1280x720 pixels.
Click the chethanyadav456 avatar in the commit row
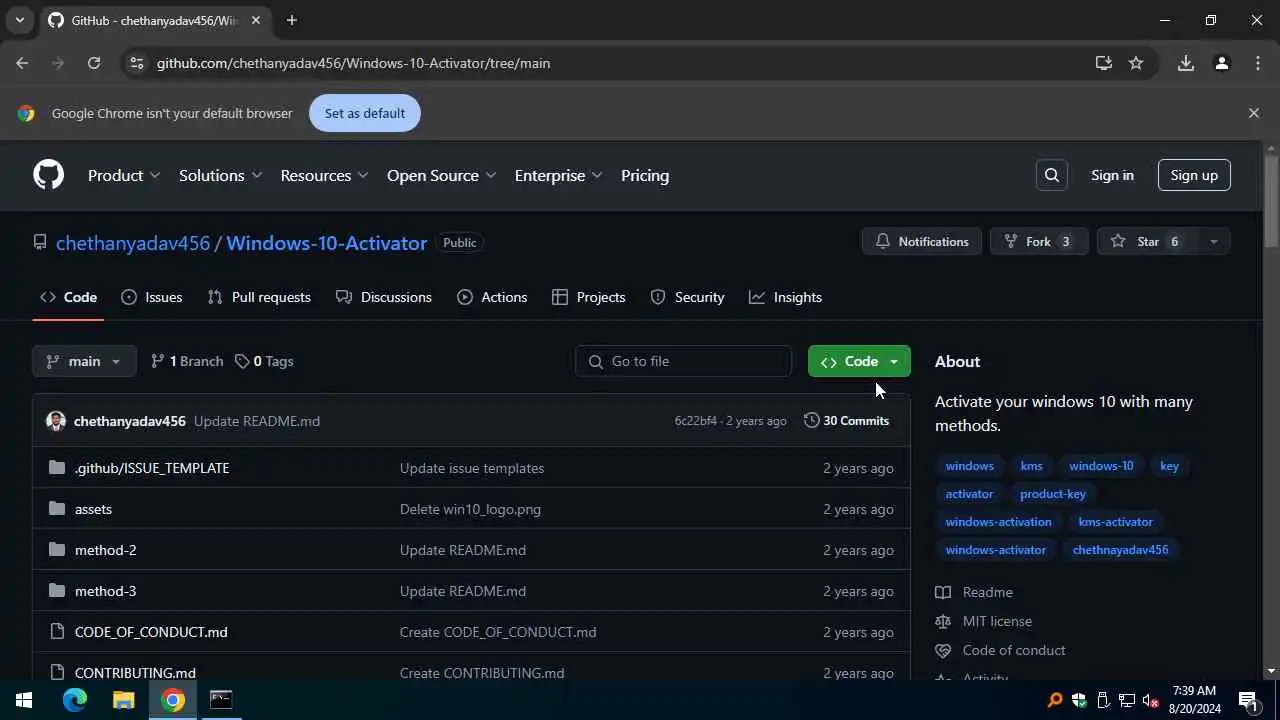(x=56, y=421)
